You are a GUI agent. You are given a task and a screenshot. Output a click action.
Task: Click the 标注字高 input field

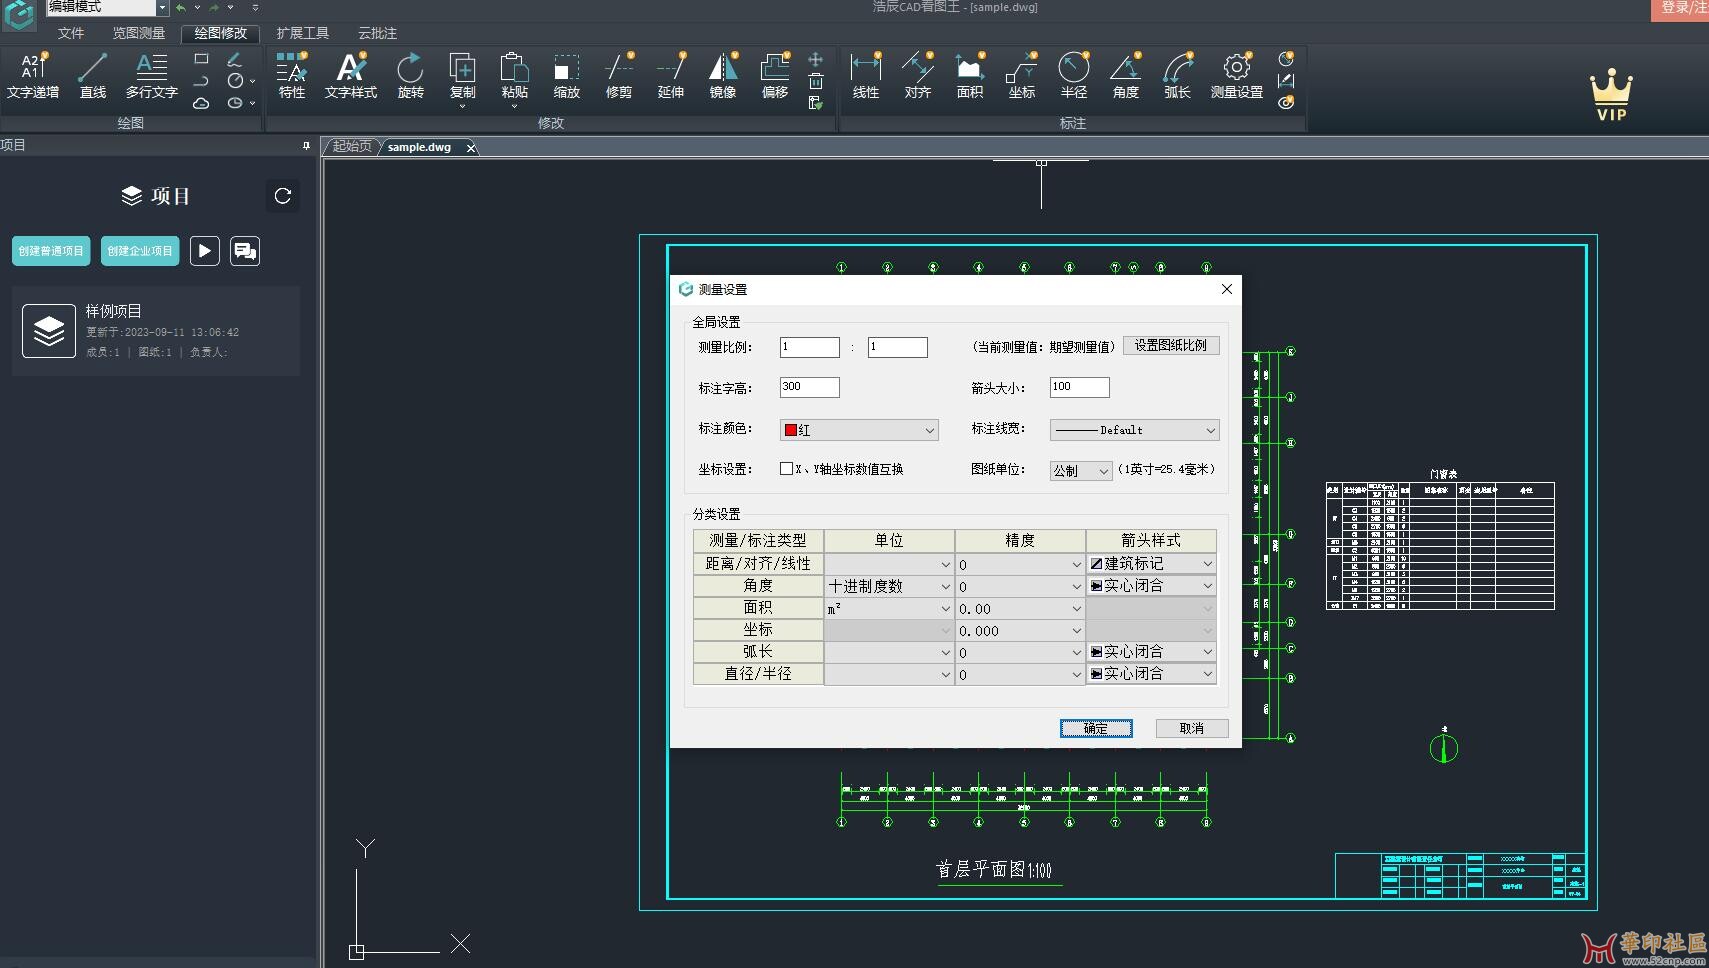tap(808, 387)
